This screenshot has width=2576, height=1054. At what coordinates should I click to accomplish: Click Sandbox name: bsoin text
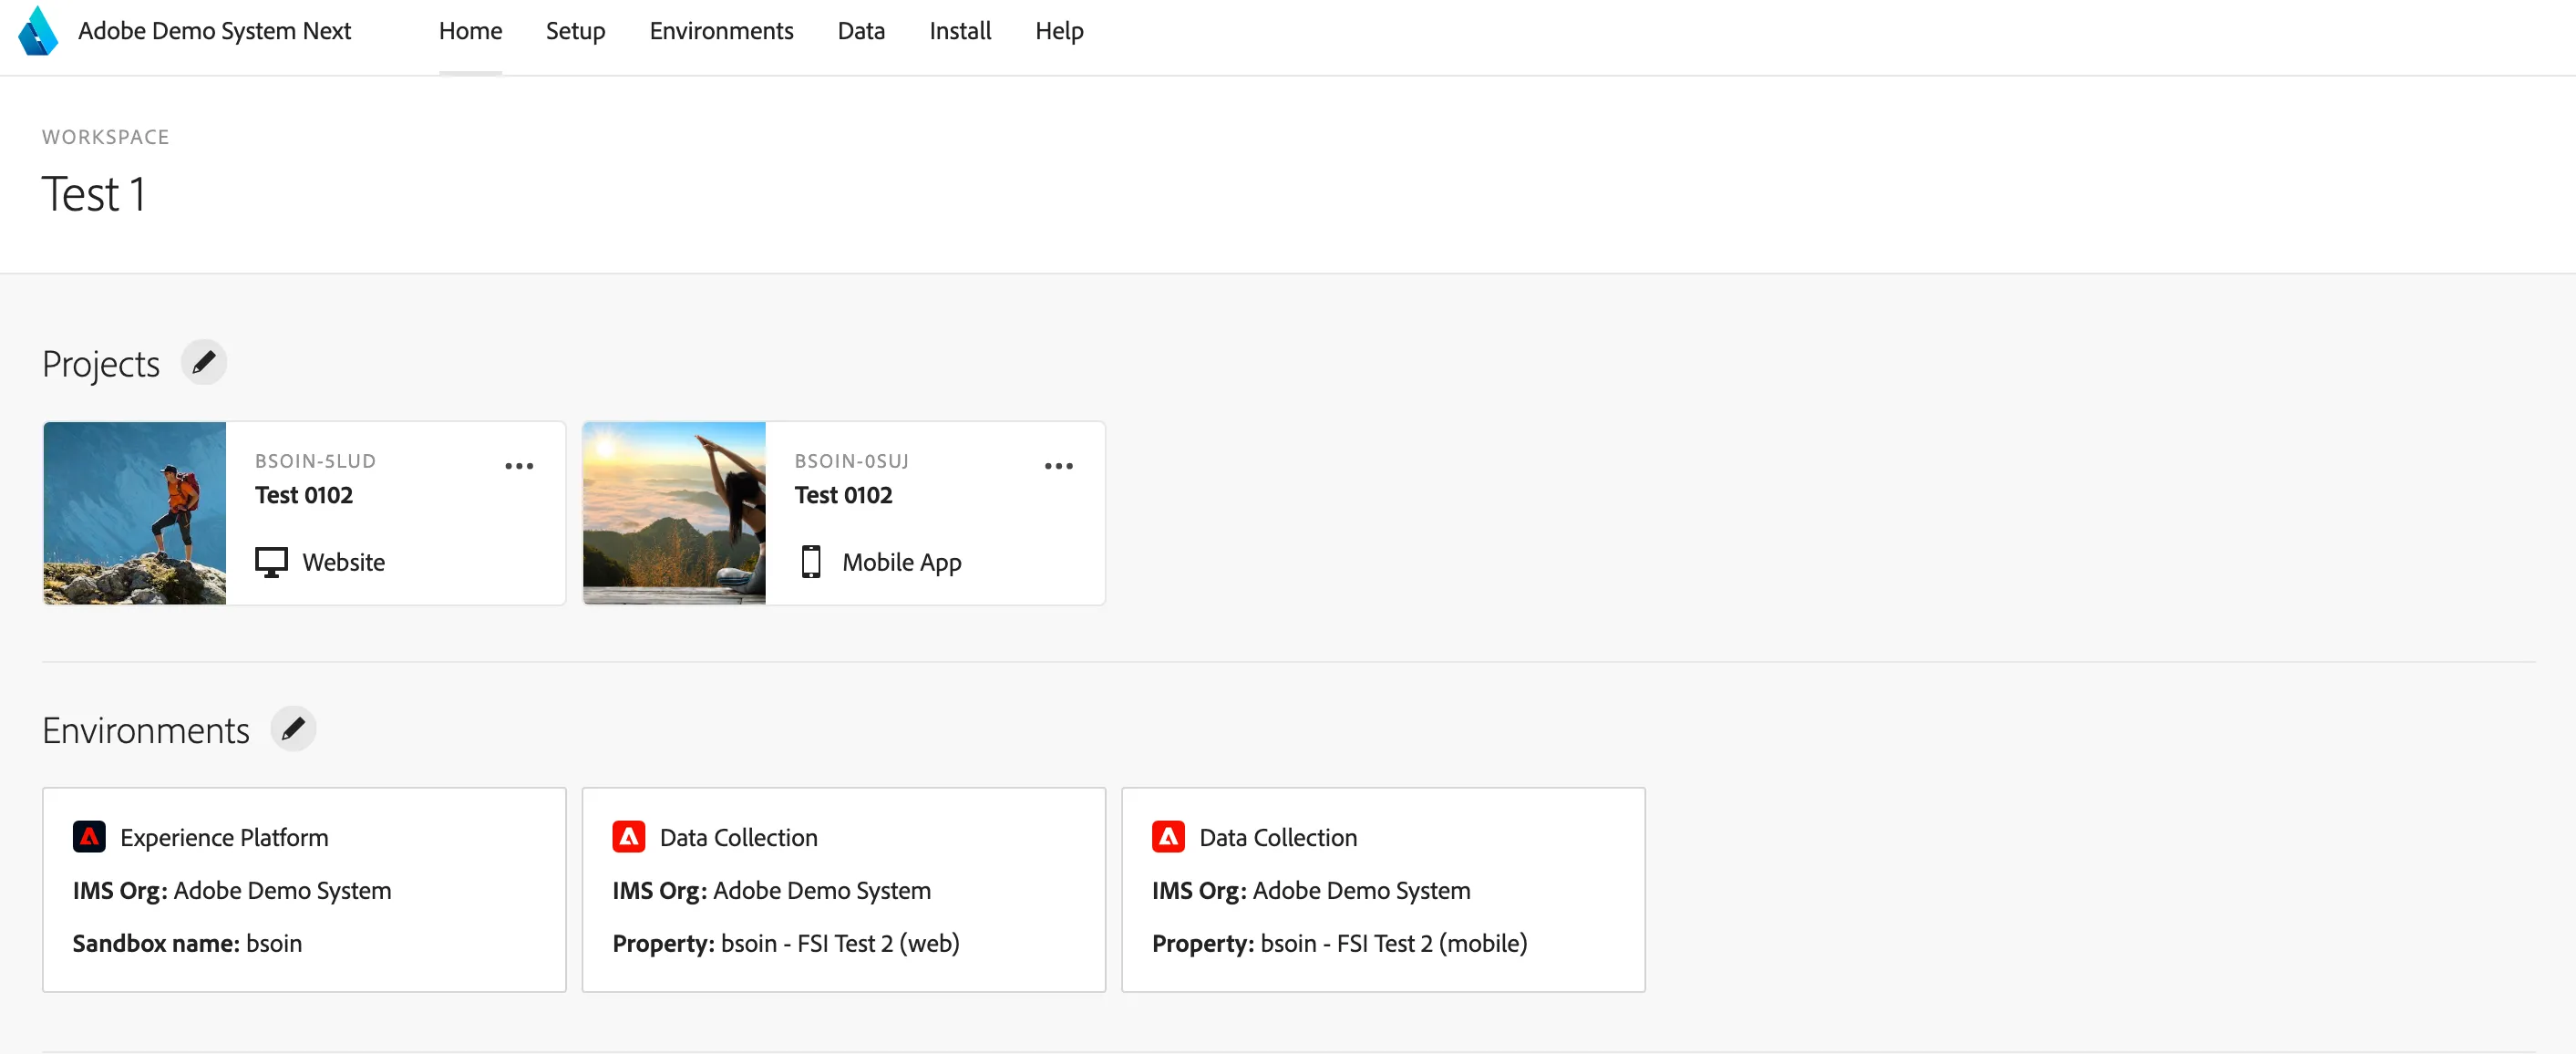187,943
